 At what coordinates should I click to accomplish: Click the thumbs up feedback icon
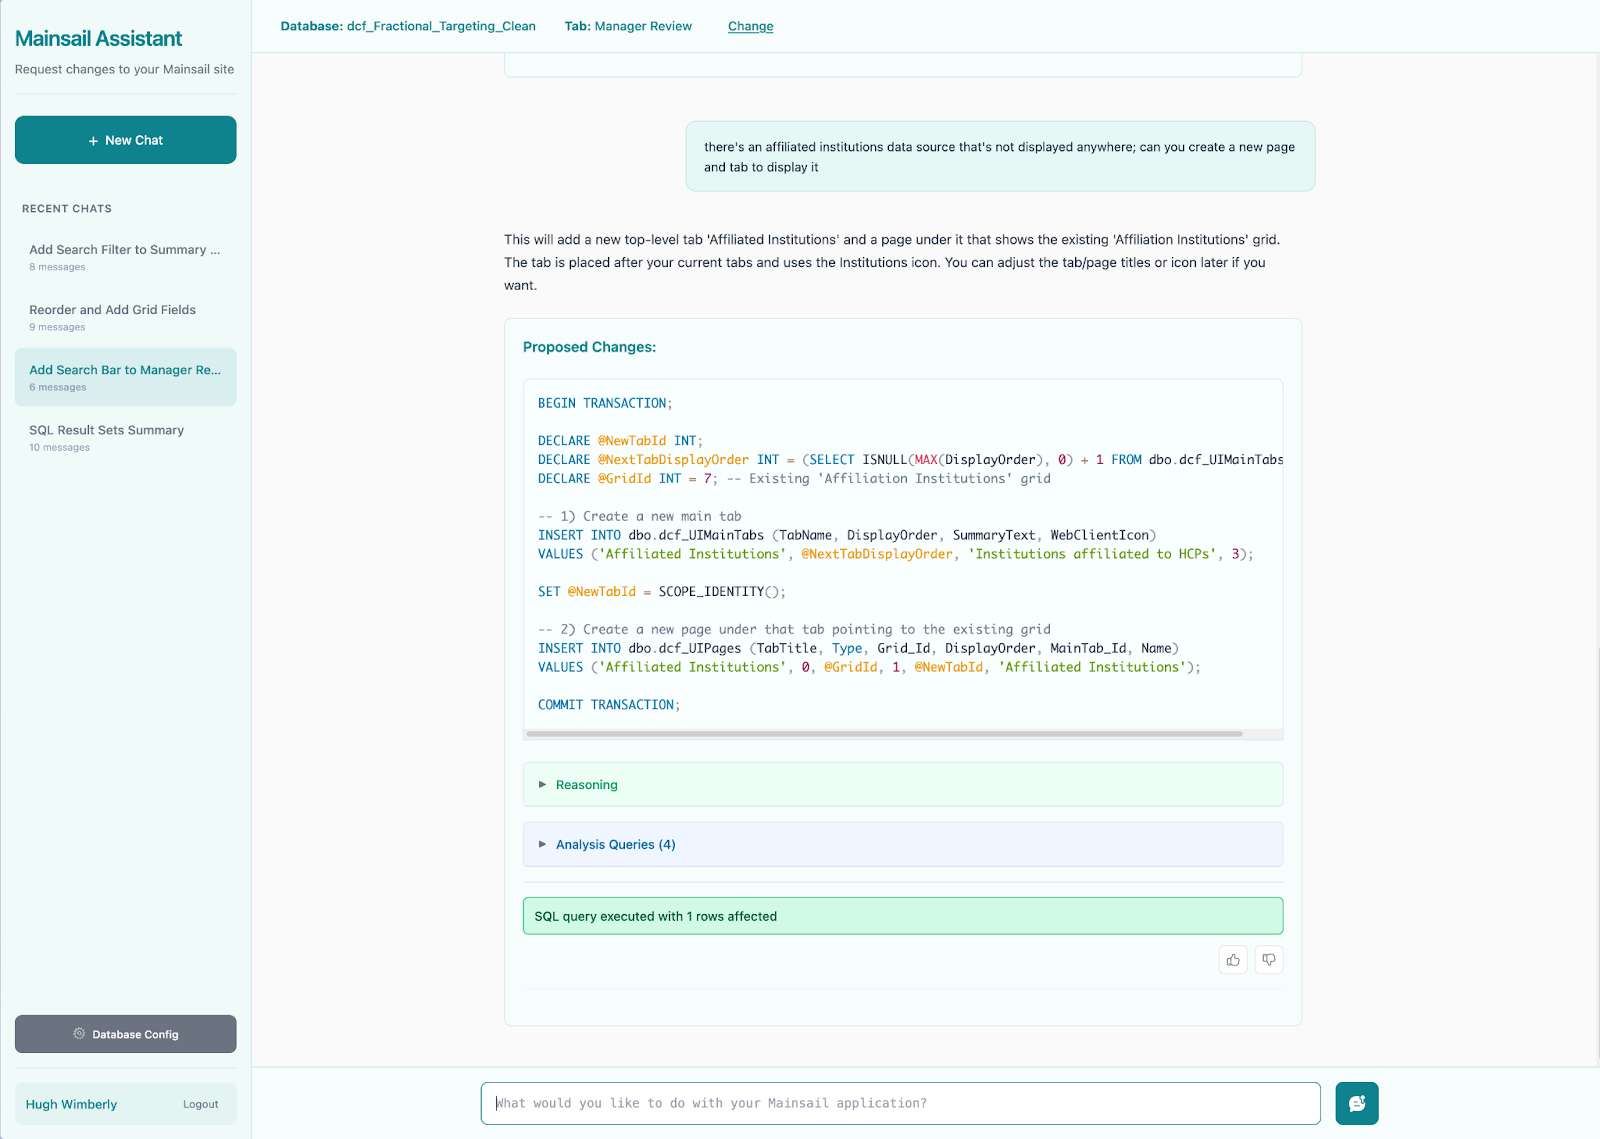[x=1233, y=960]
